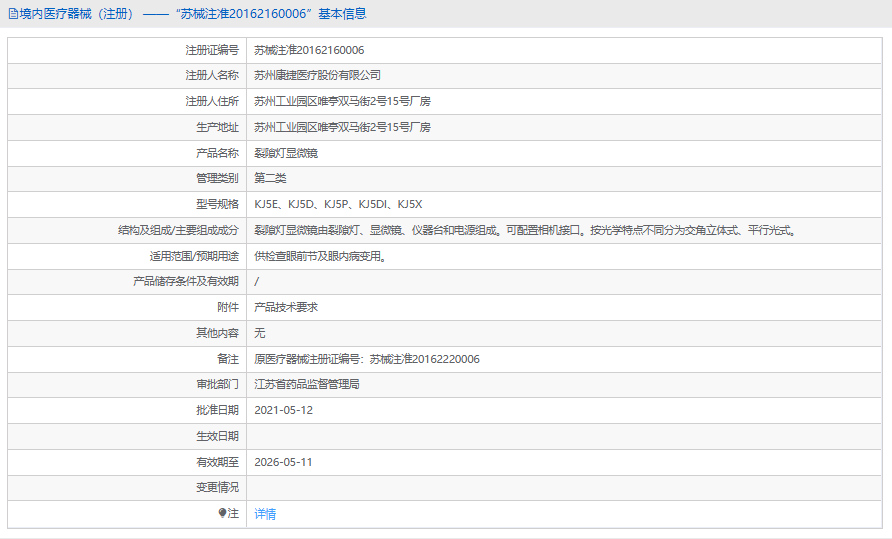892x539 pixels.
Task: Click the document icon before 境内医疗器械
Action: point(13,14)
